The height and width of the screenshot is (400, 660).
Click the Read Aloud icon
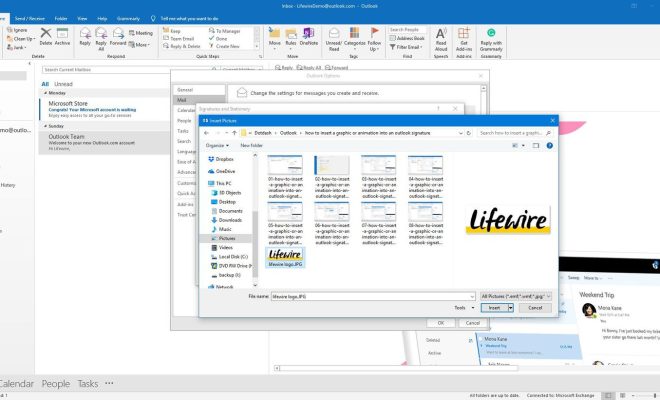[x=441, y=33]
